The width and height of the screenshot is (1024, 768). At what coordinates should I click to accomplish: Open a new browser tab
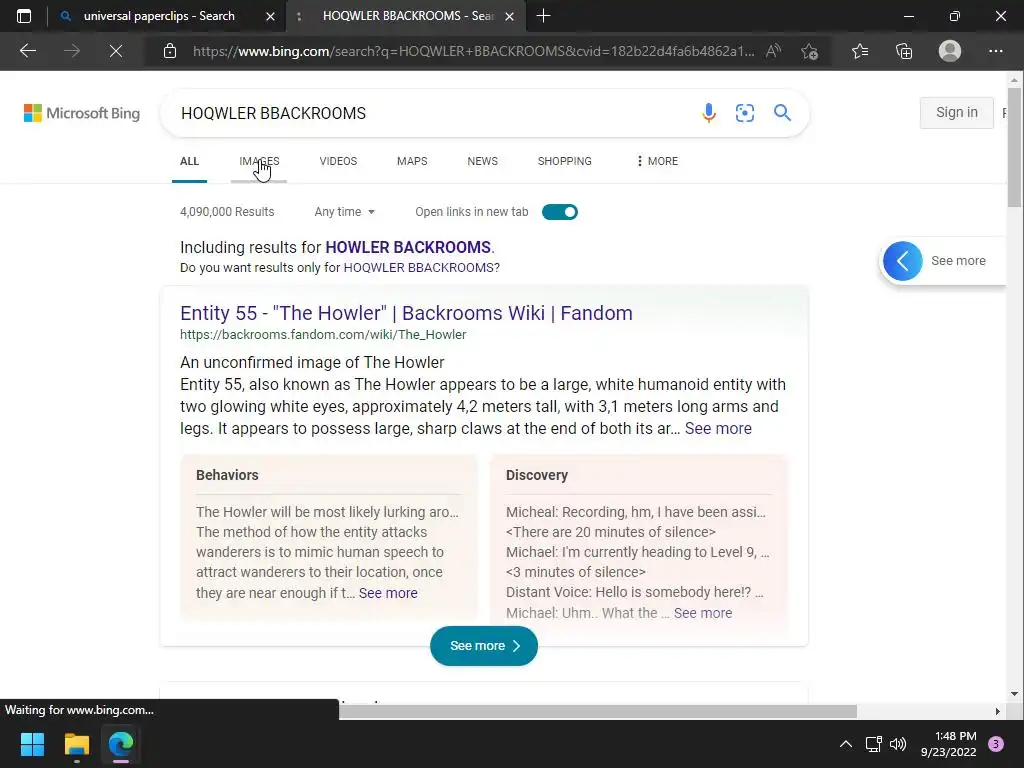[x=543, y=16]
